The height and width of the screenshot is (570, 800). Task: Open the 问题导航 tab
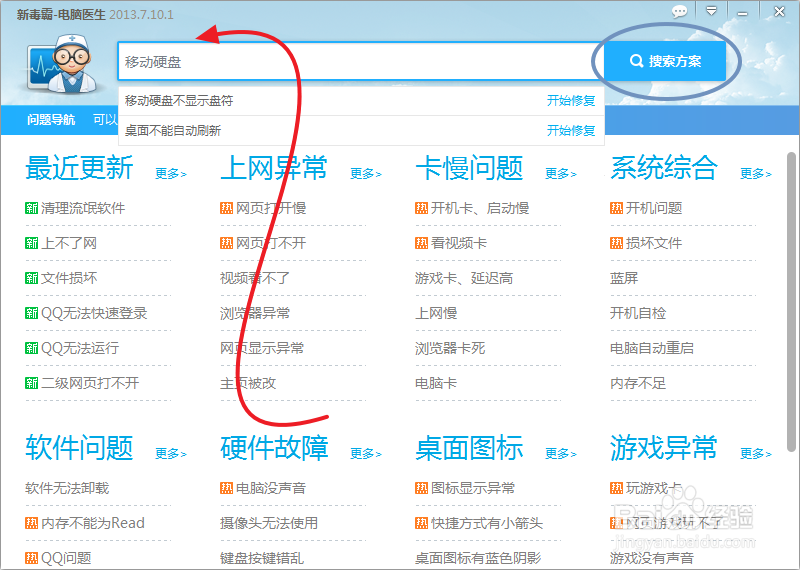pos(51,120)
